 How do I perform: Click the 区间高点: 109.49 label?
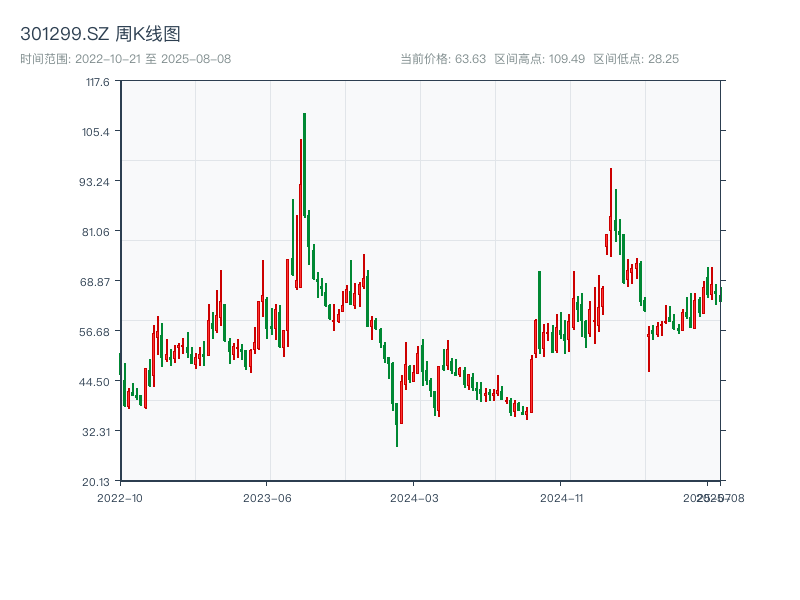540,59
